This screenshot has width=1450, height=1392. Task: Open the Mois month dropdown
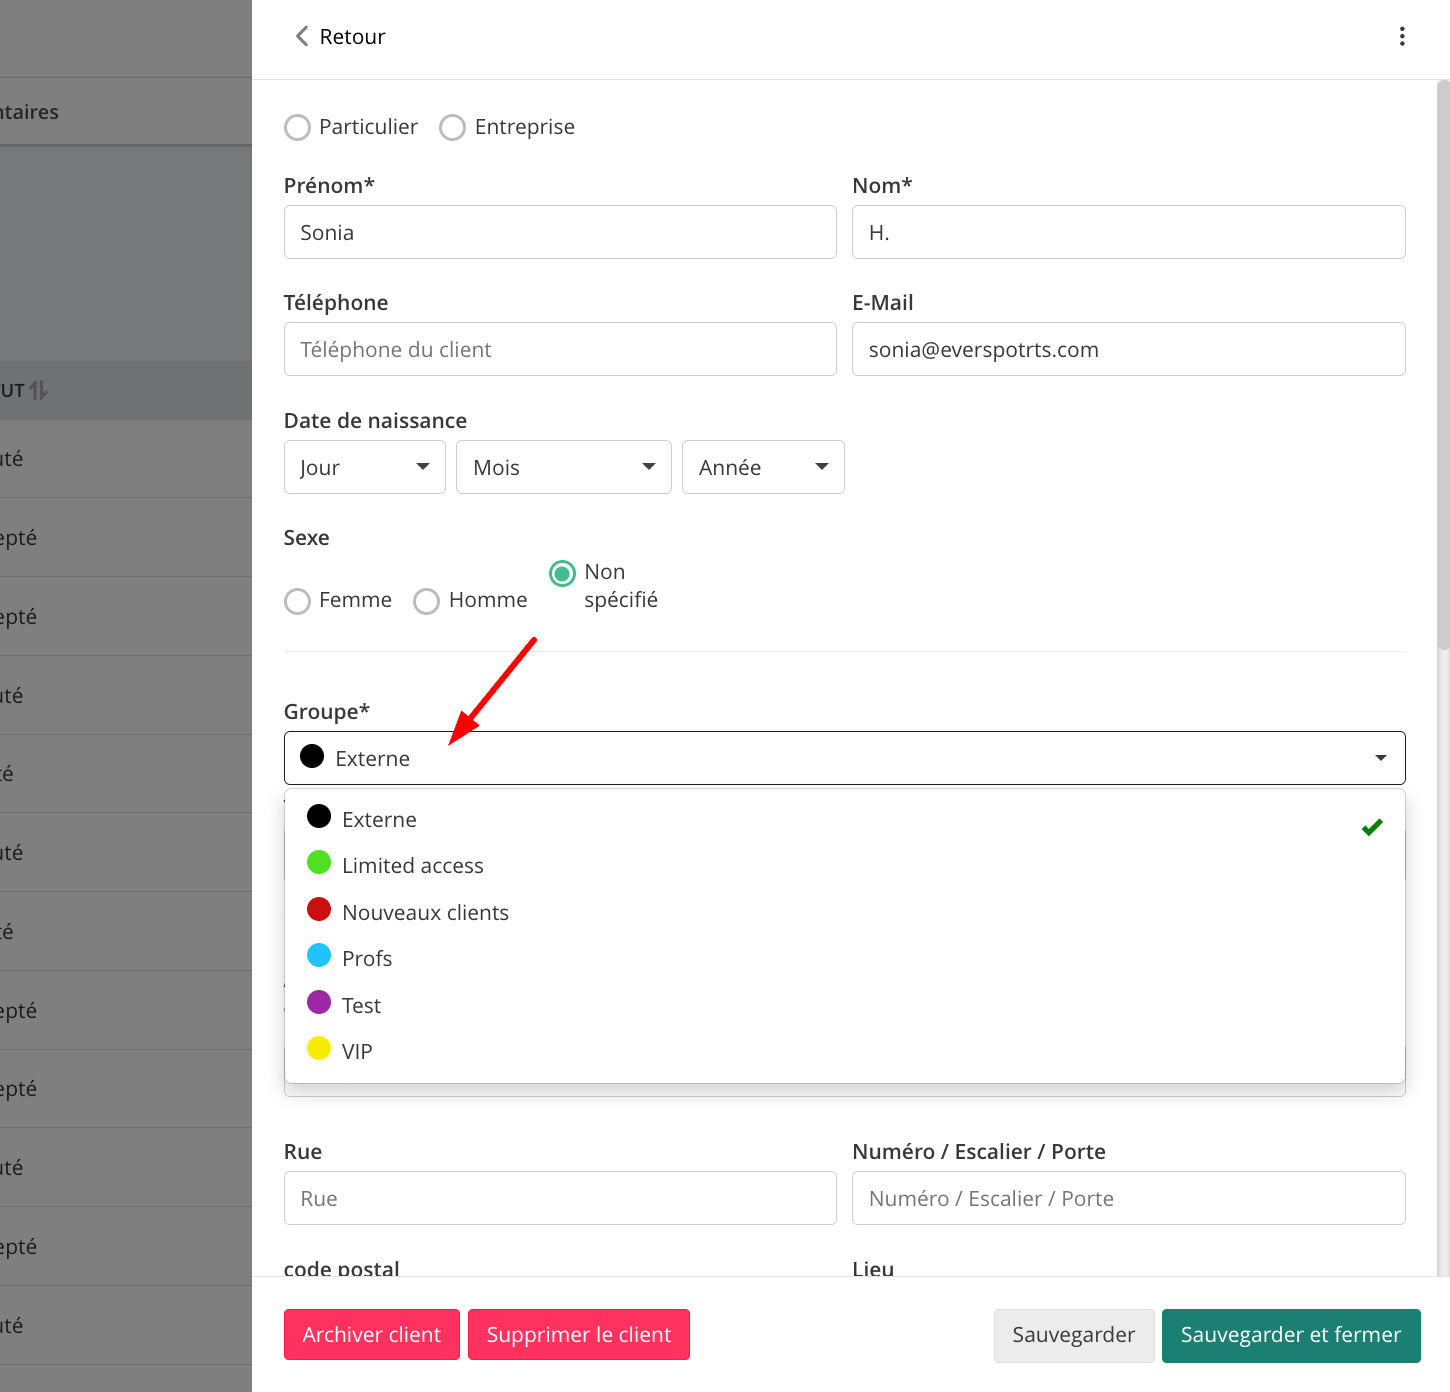coord(564,467)
